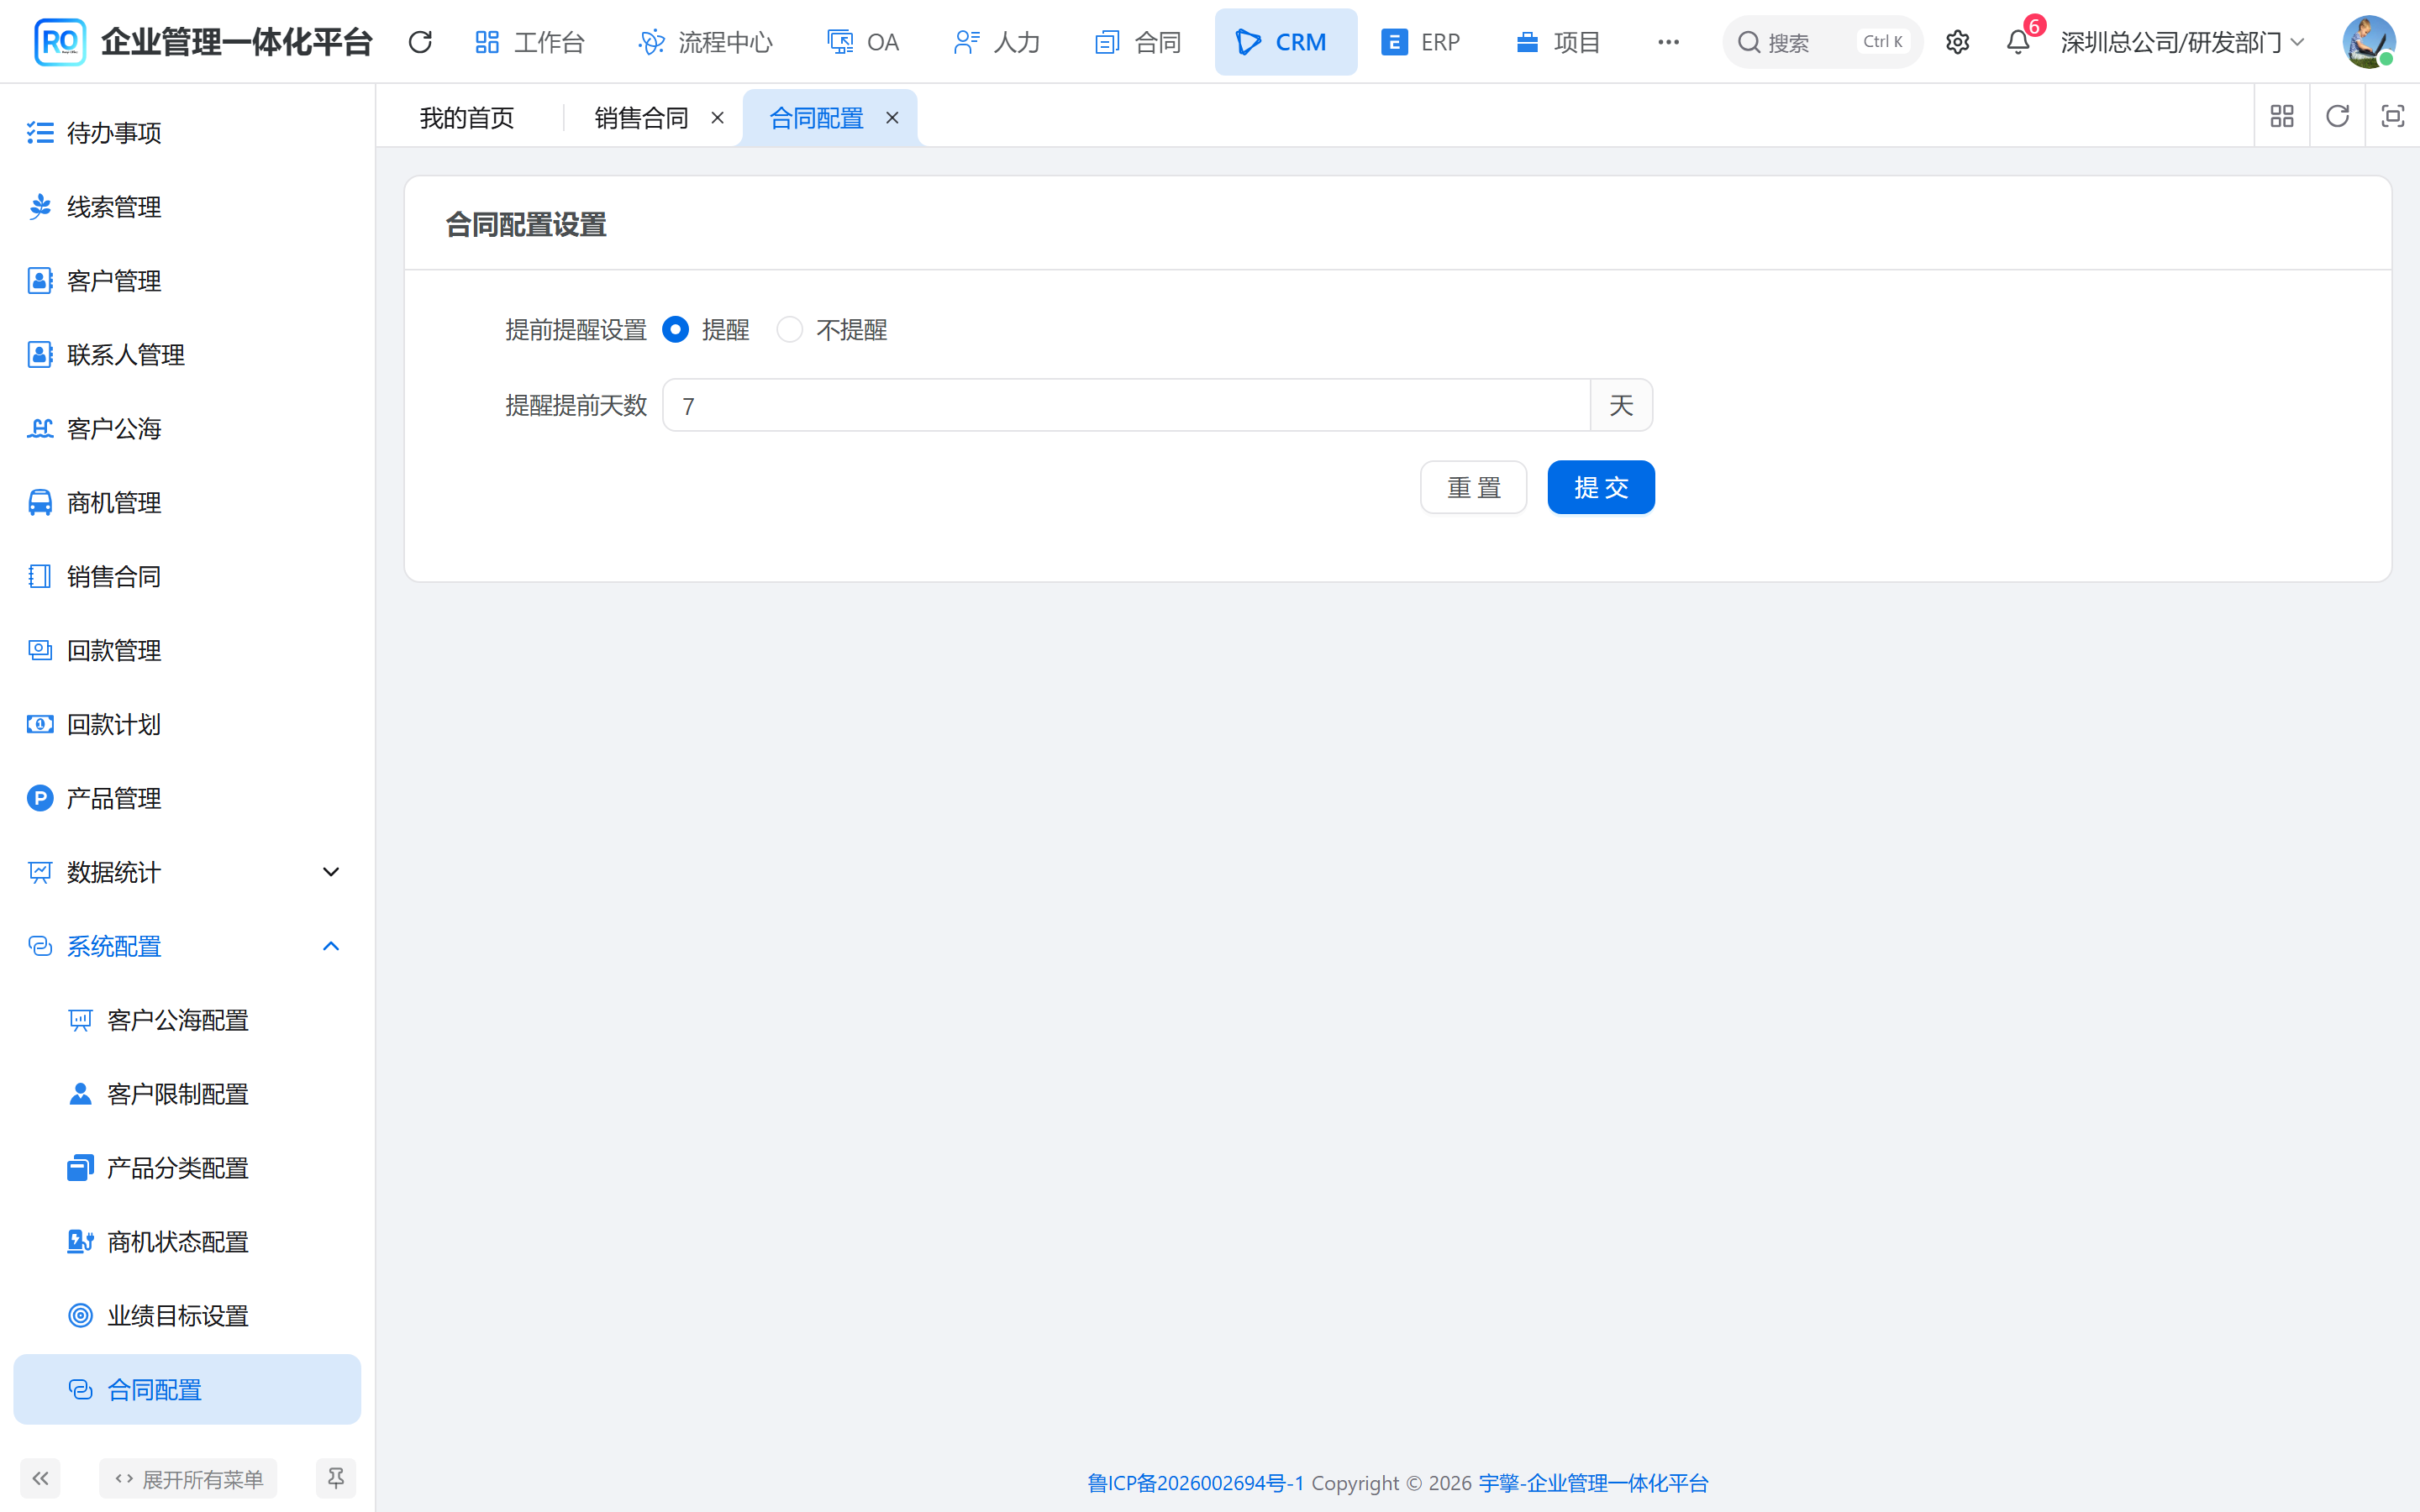Open 宇擎-企业管理一体化平台 footer link
Viewport: 2420px width, 1512px height.
[x=1594, y=1483]
